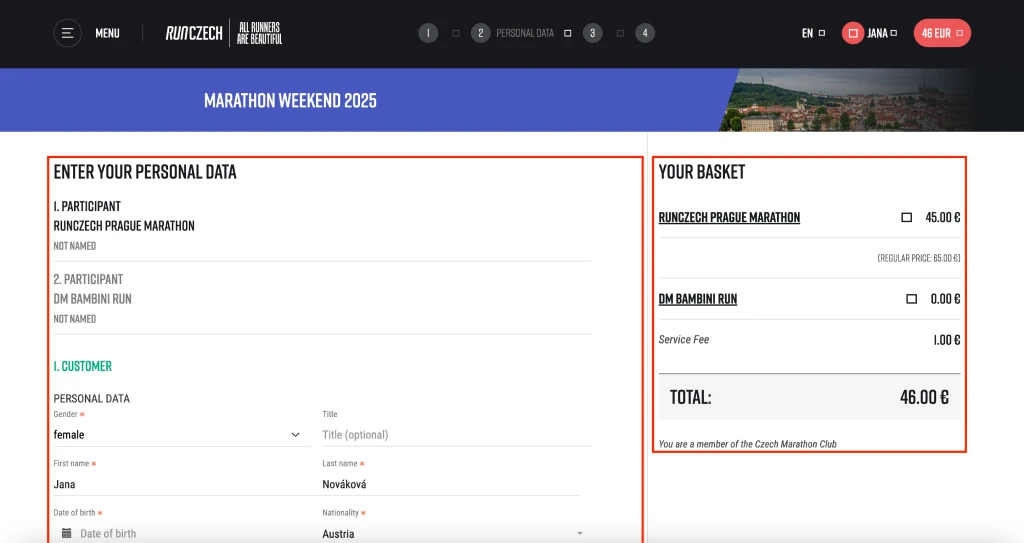This screenshot has width=1024, height=543.
Task: Click the Service Fee row label
Action: pyautogui.click(x=684, y=340)
